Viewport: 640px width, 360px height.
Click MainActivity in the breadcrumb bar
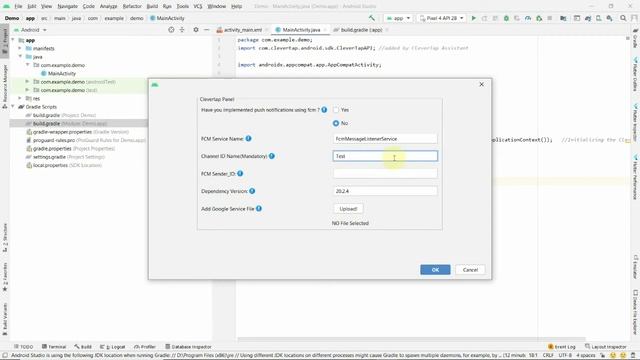tap(167, 18)
